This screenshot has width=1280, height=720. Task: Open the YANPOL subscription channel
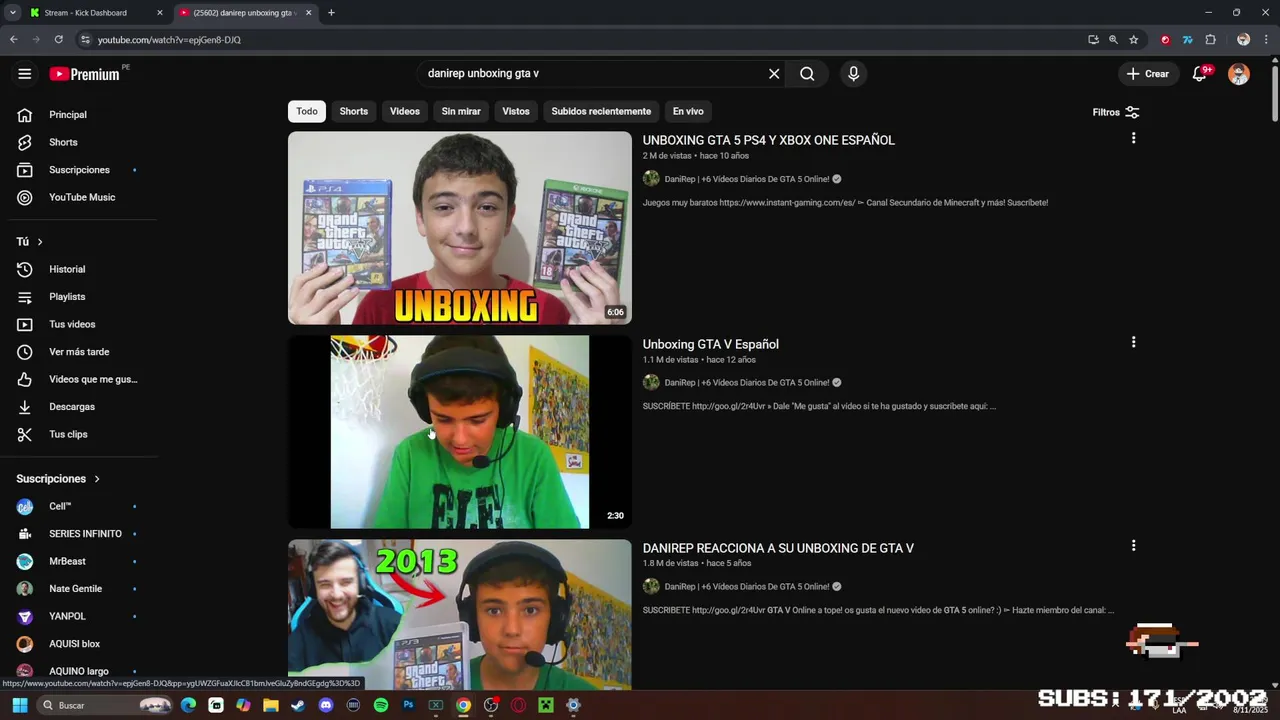pos(67,617)
